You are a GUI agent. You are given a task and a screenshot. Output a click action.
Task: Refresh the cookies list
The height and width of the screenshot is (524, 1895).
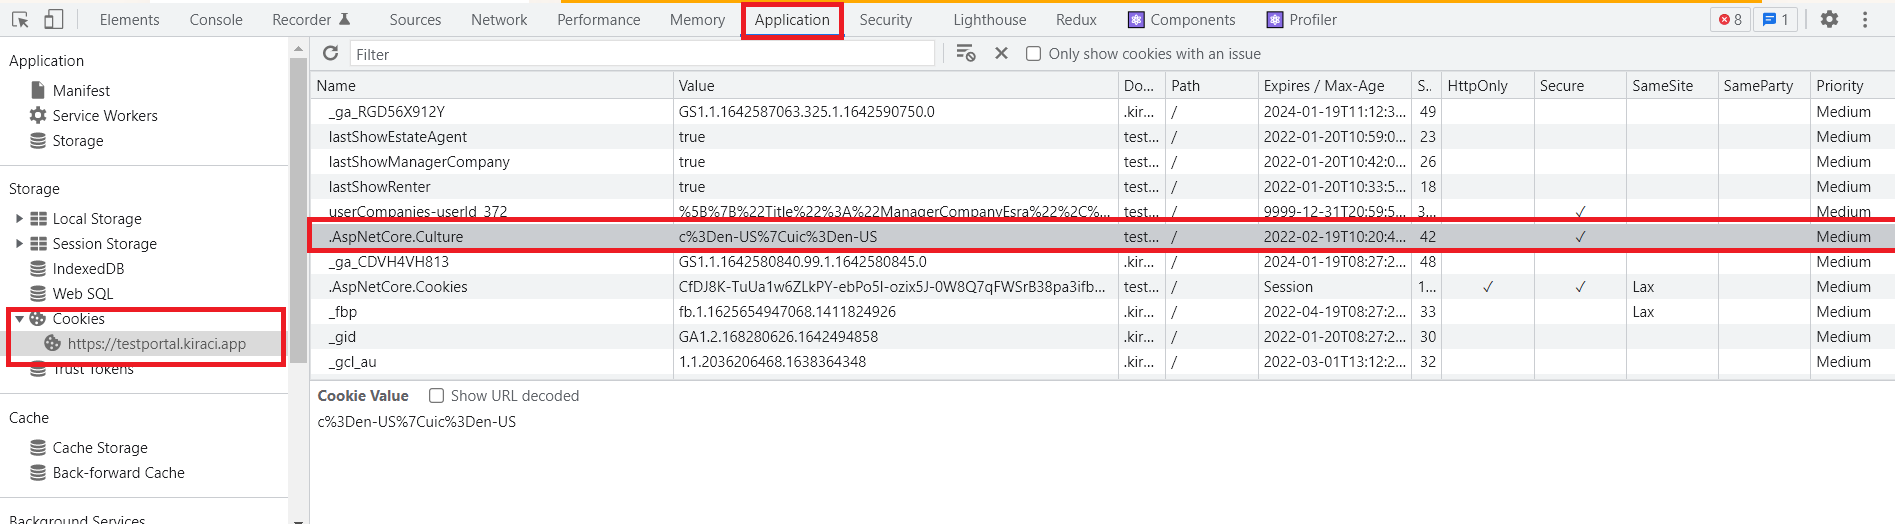331,54
